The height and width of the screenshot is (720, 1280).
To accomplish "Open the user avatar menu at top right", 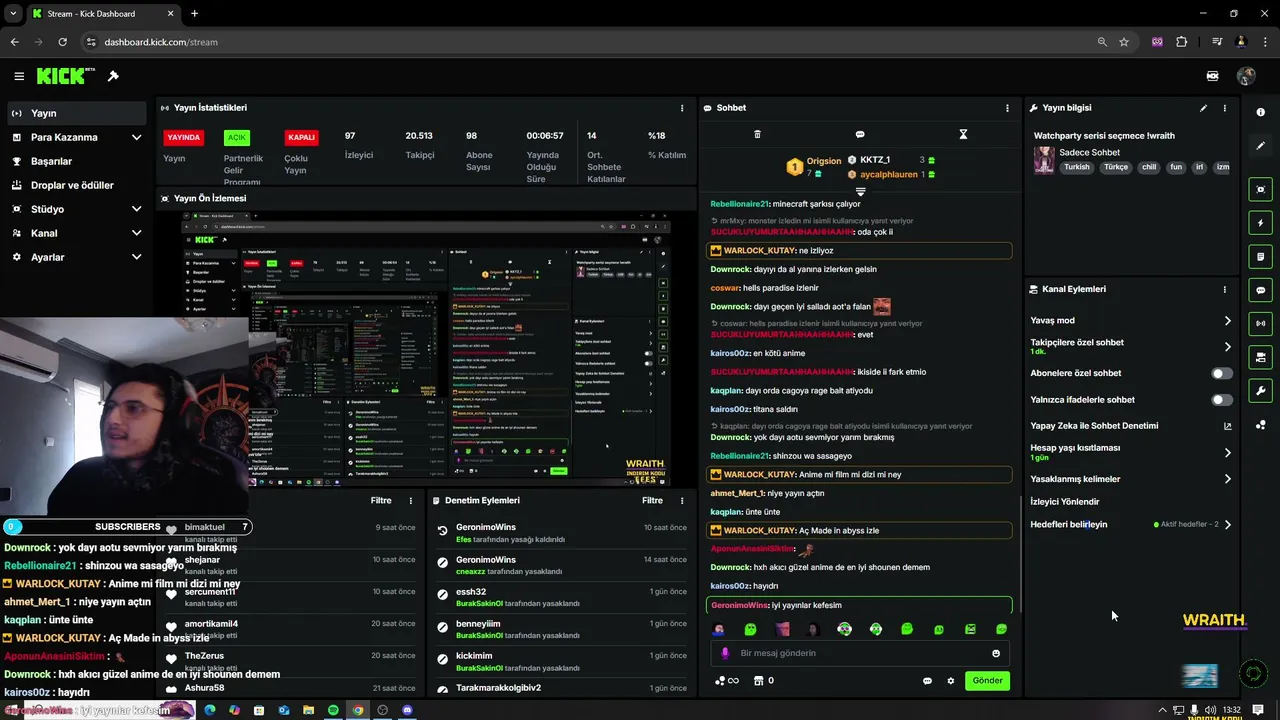I will pyautogui.click(x=1246, y=76).
